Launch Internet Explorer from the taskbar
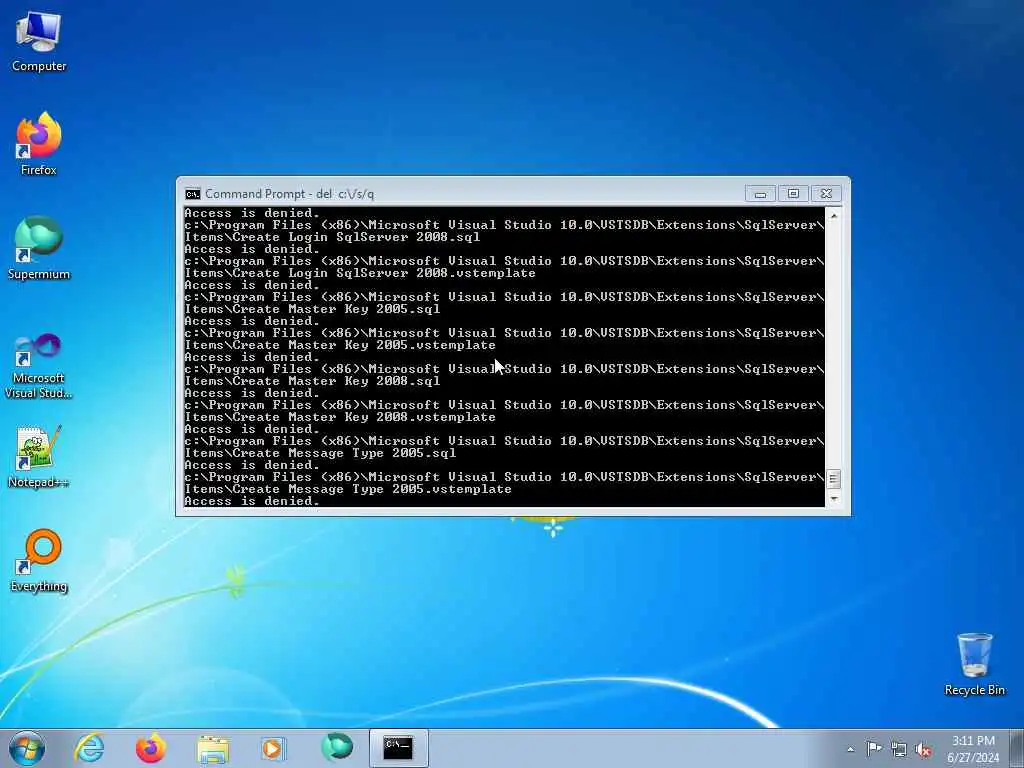1024x768 pixels. click(x=89, y=748)
